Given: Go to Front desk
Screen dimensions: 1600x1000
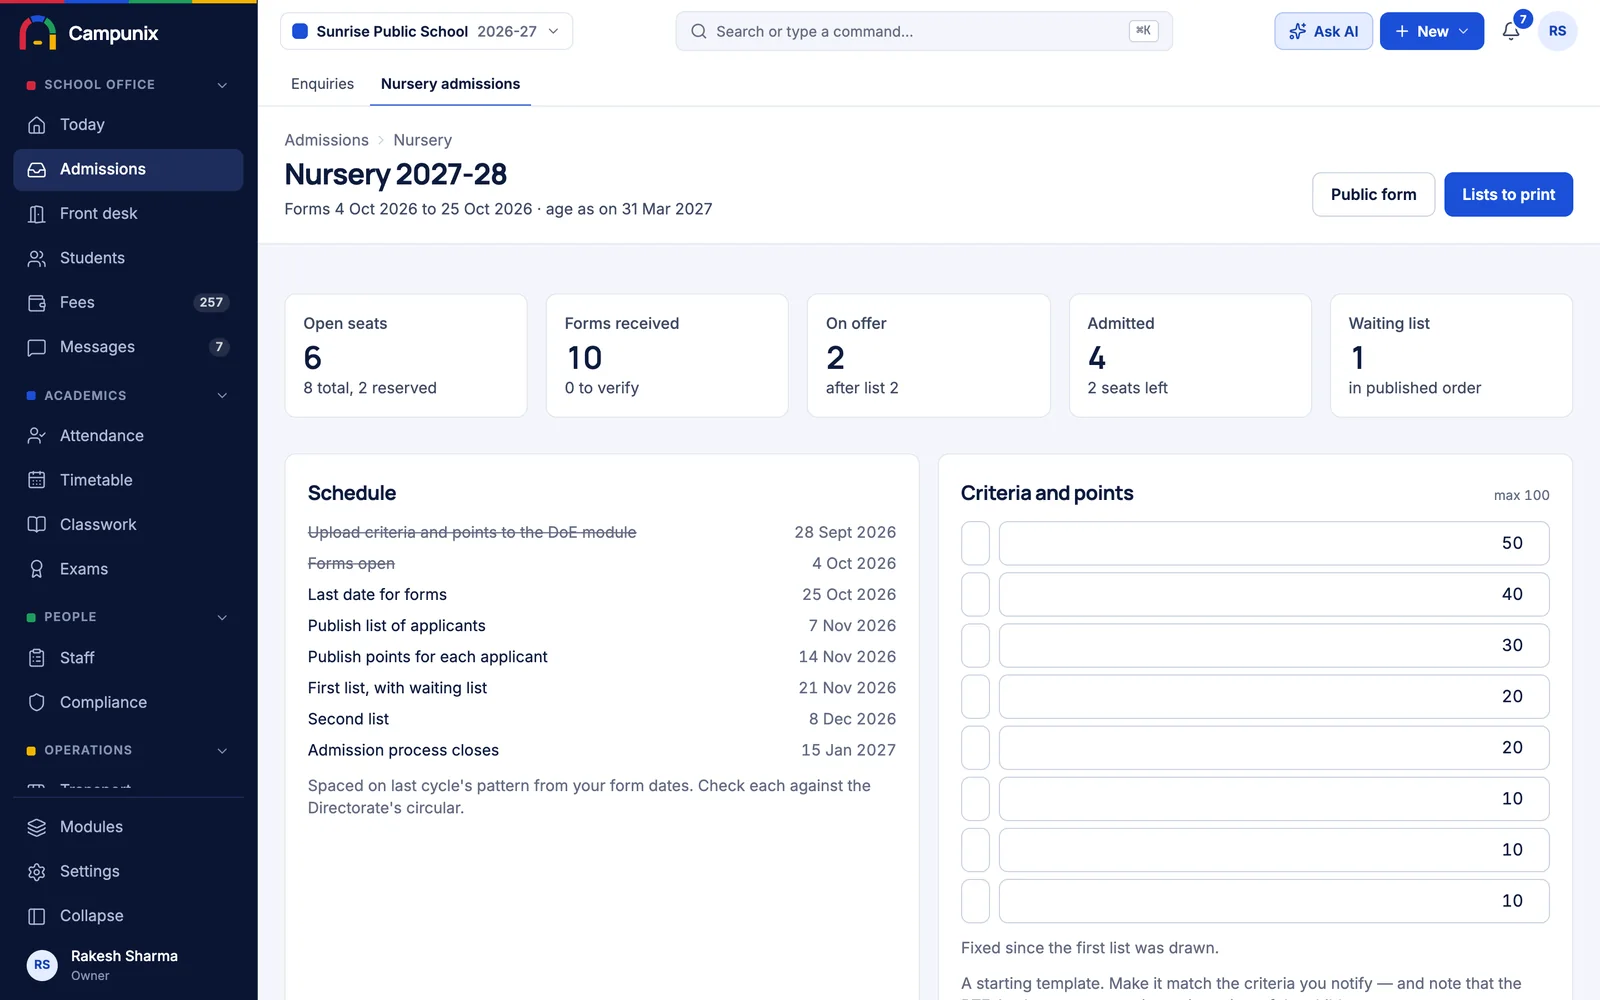Looking at the screenshot, I should click(128, 213).
